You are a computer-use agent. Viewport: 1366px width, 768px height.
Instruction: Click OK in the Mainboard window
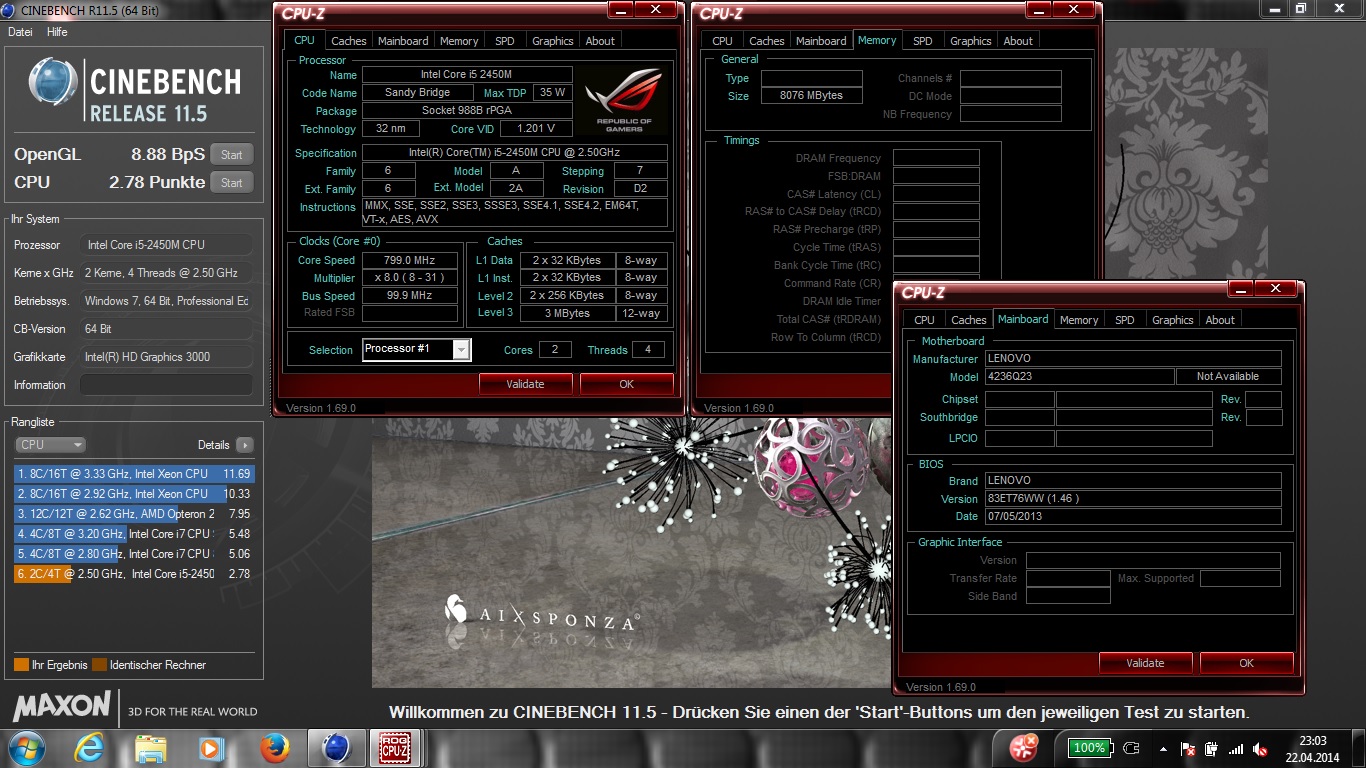tap(1246, 663)
